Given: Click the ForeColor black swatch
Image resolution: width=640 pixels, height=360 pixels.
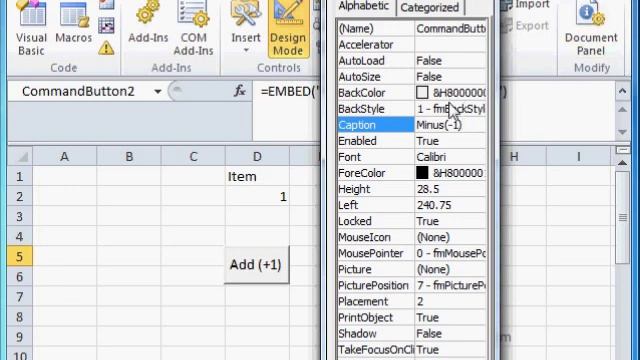Looking at the screenshot, I should (x=422, y=173).
